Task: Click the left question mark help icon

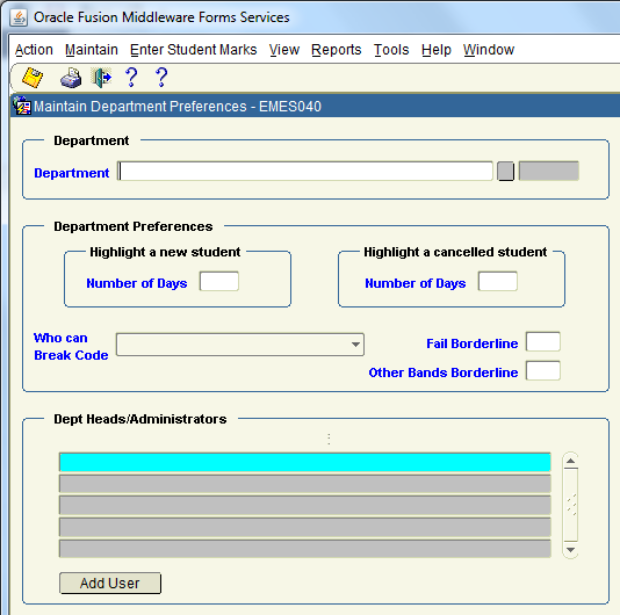Action: pyautogui.click(x=131, y=78)
